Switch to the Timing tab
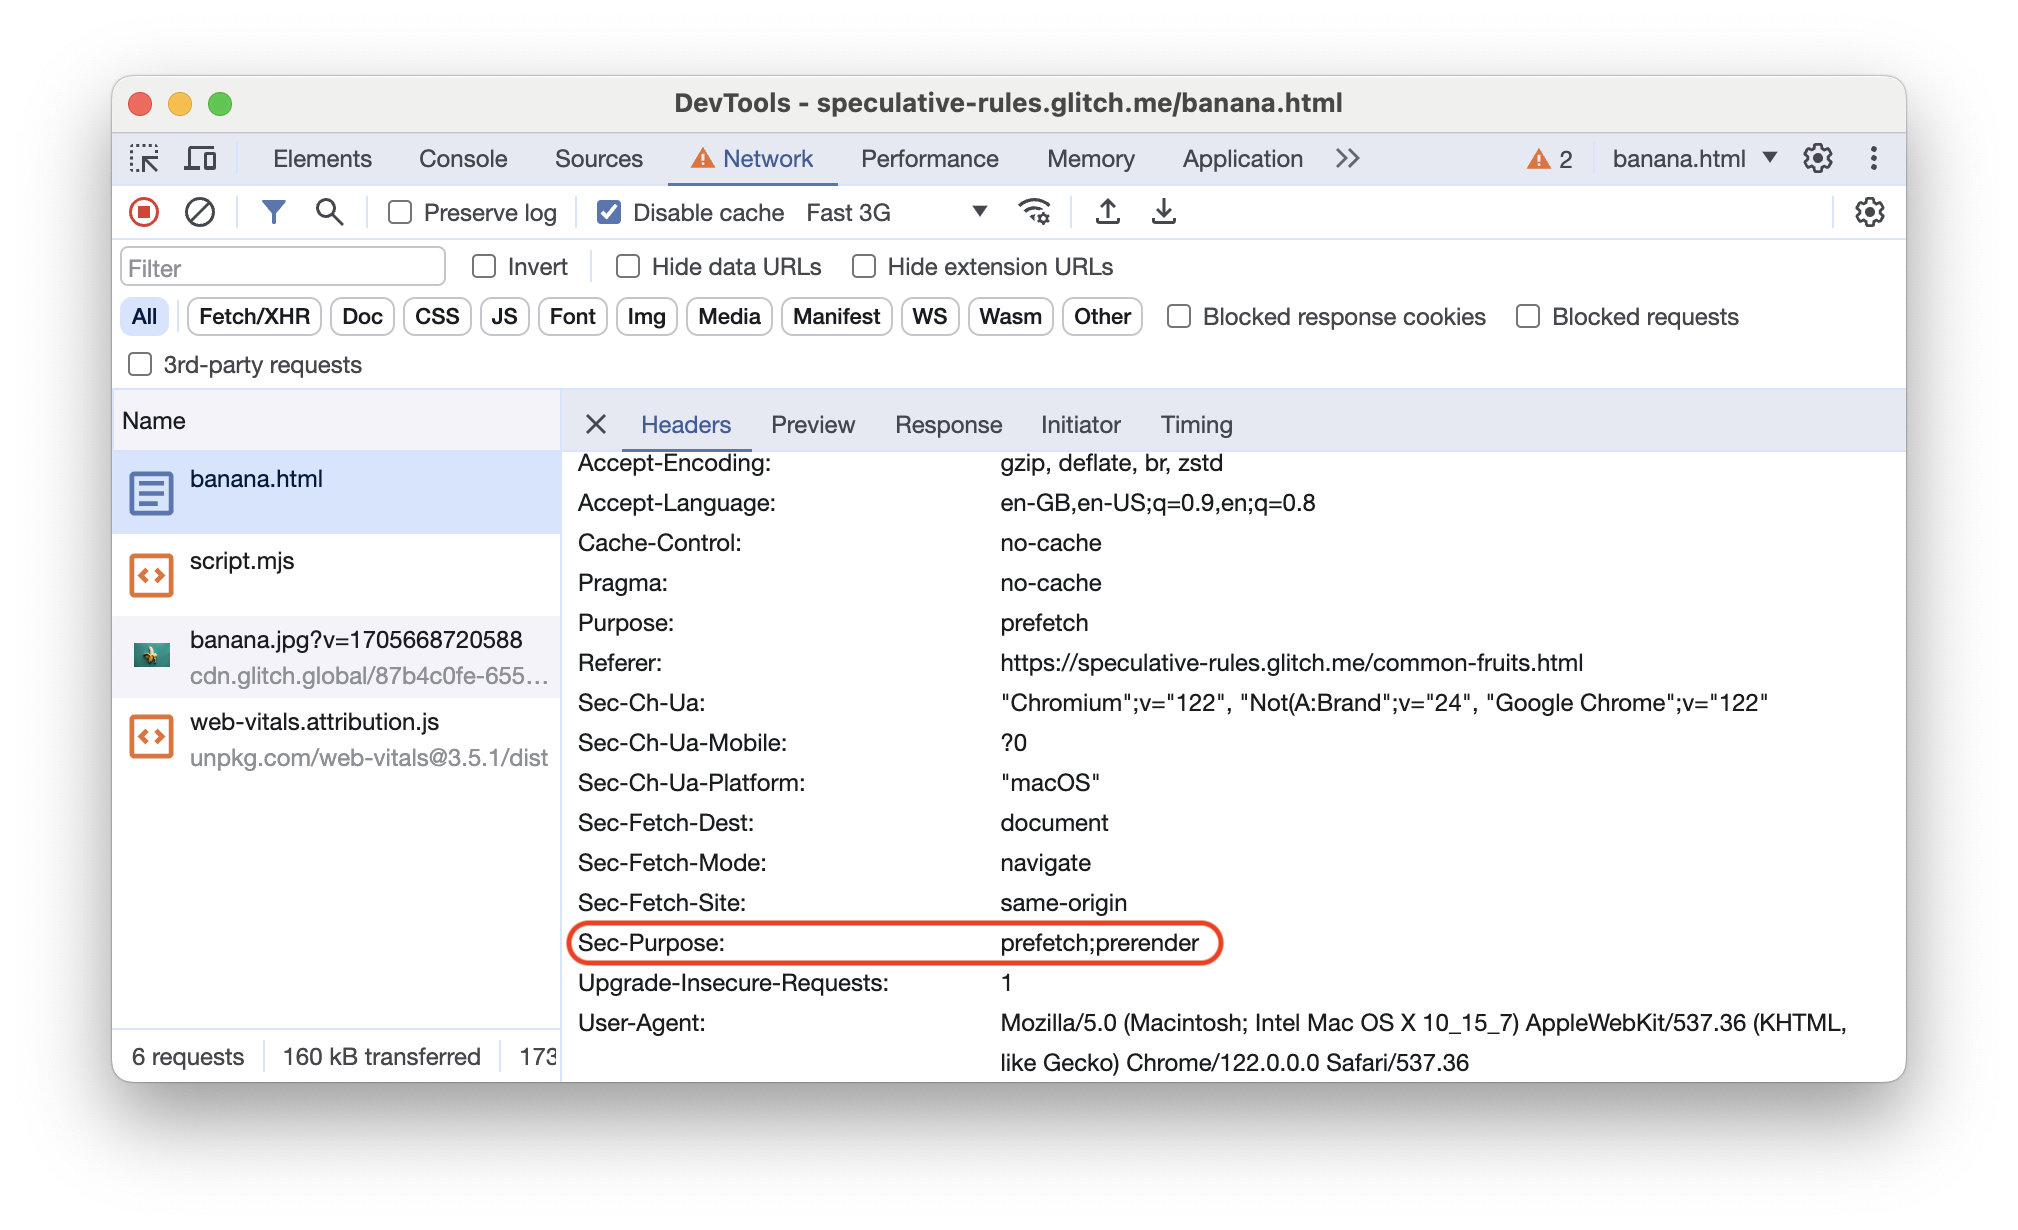This screenshot has height=1230, width=2018. click(x=1196, y=424)
